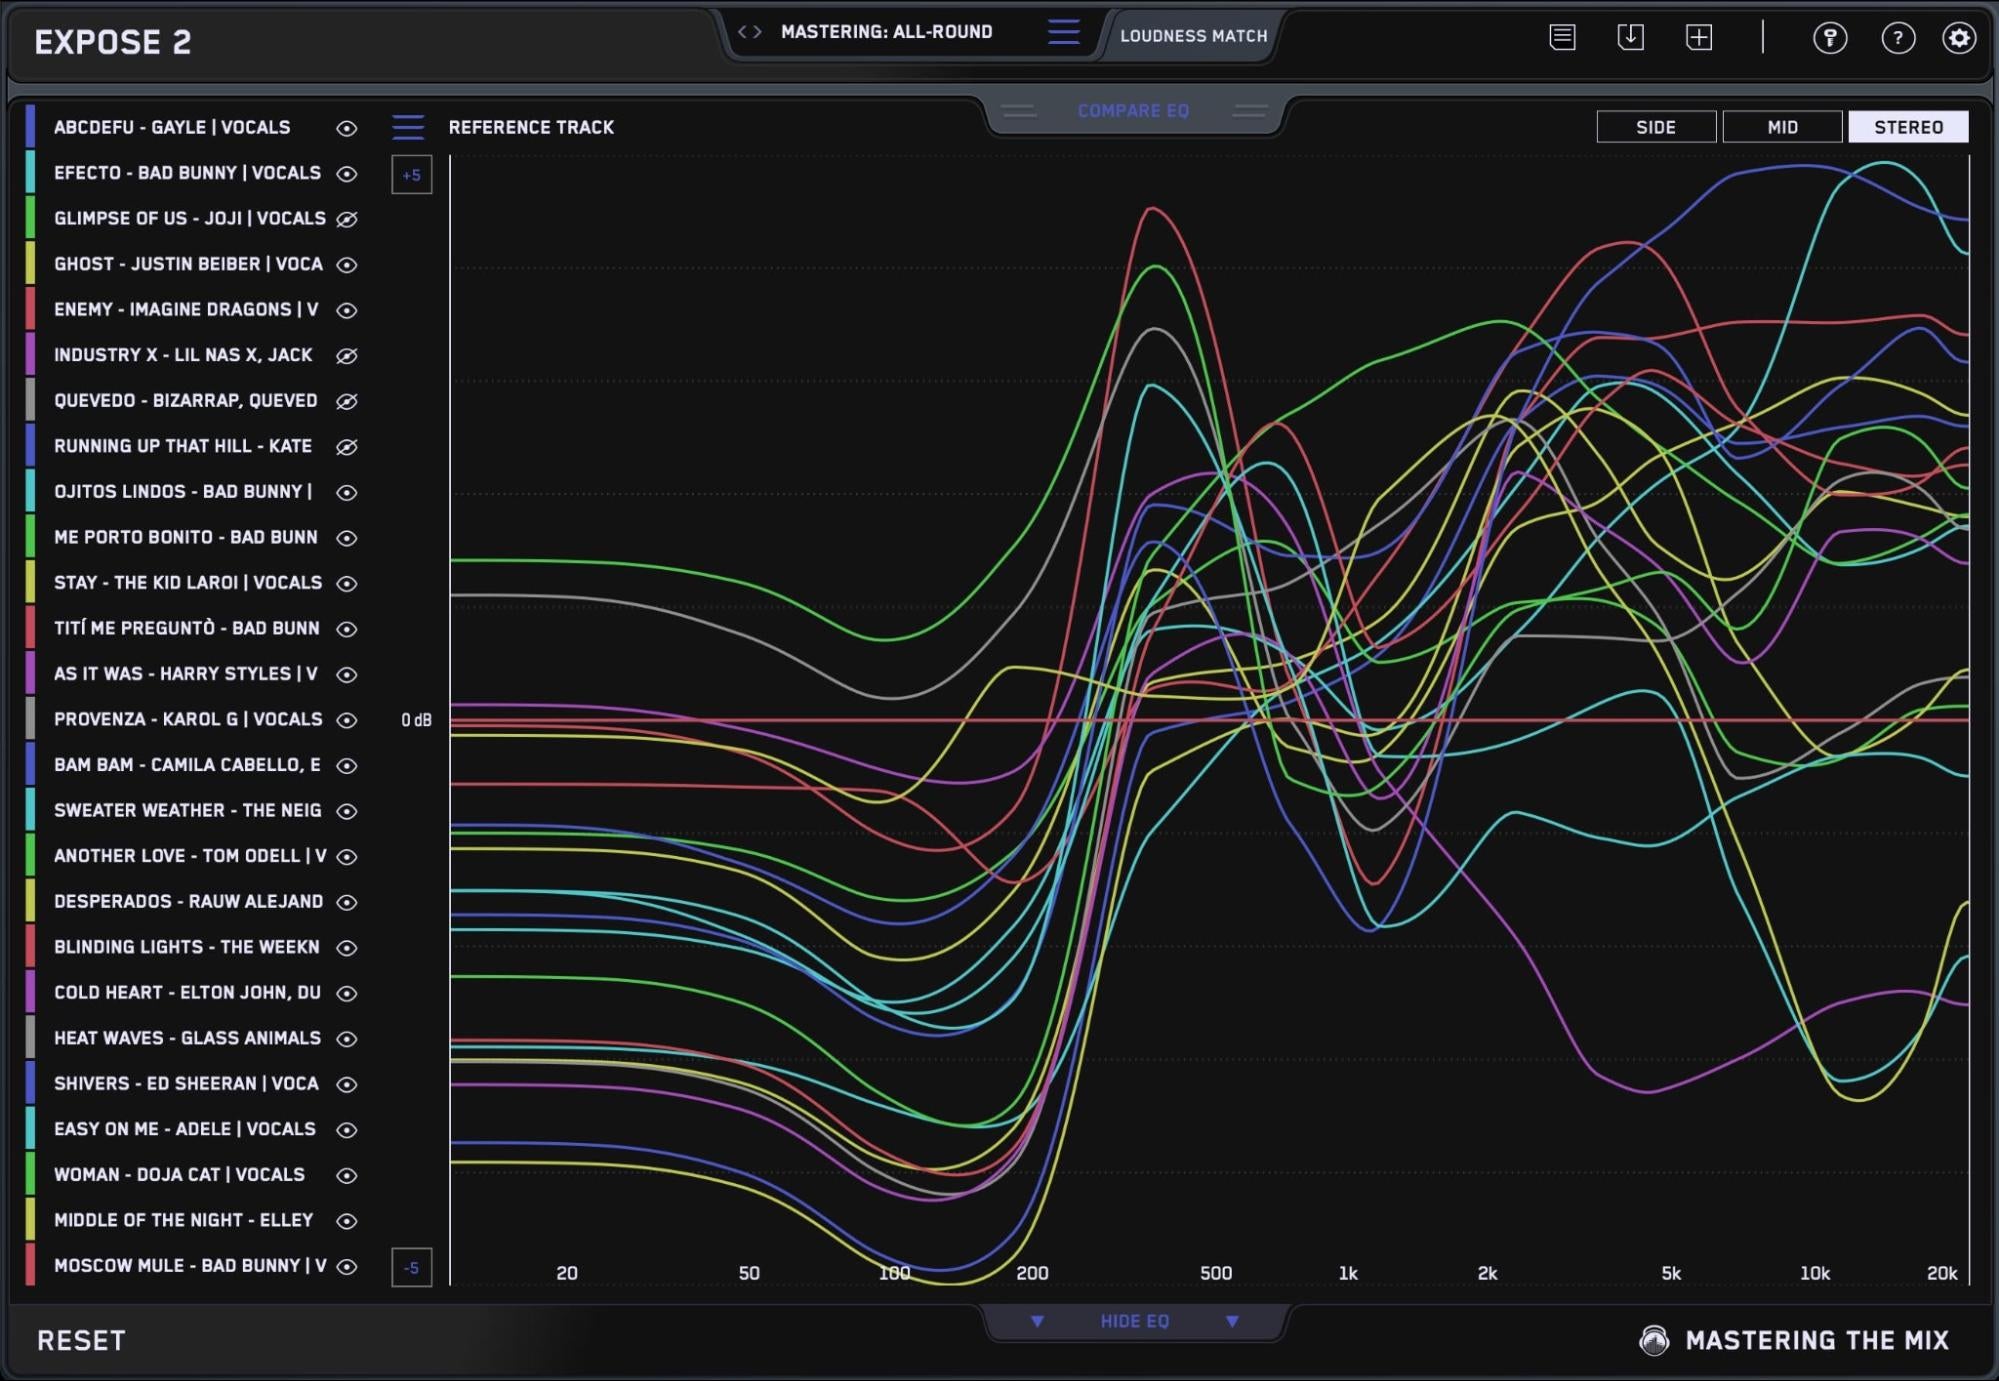Image resolution: width=1999 pixels, height=1381 pixels.
Task: Toggle eye icon for Another Love
Action: click(347, 856)
